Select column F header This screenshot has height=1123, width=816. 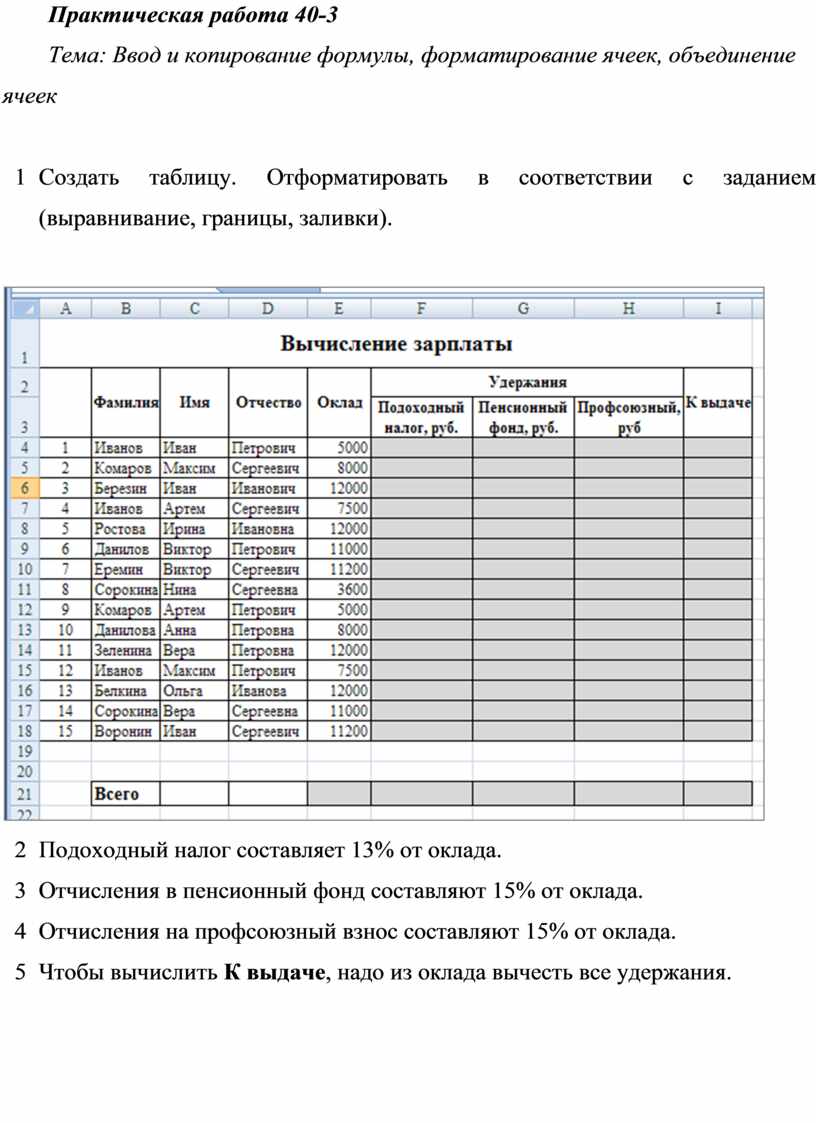point(421,310)
